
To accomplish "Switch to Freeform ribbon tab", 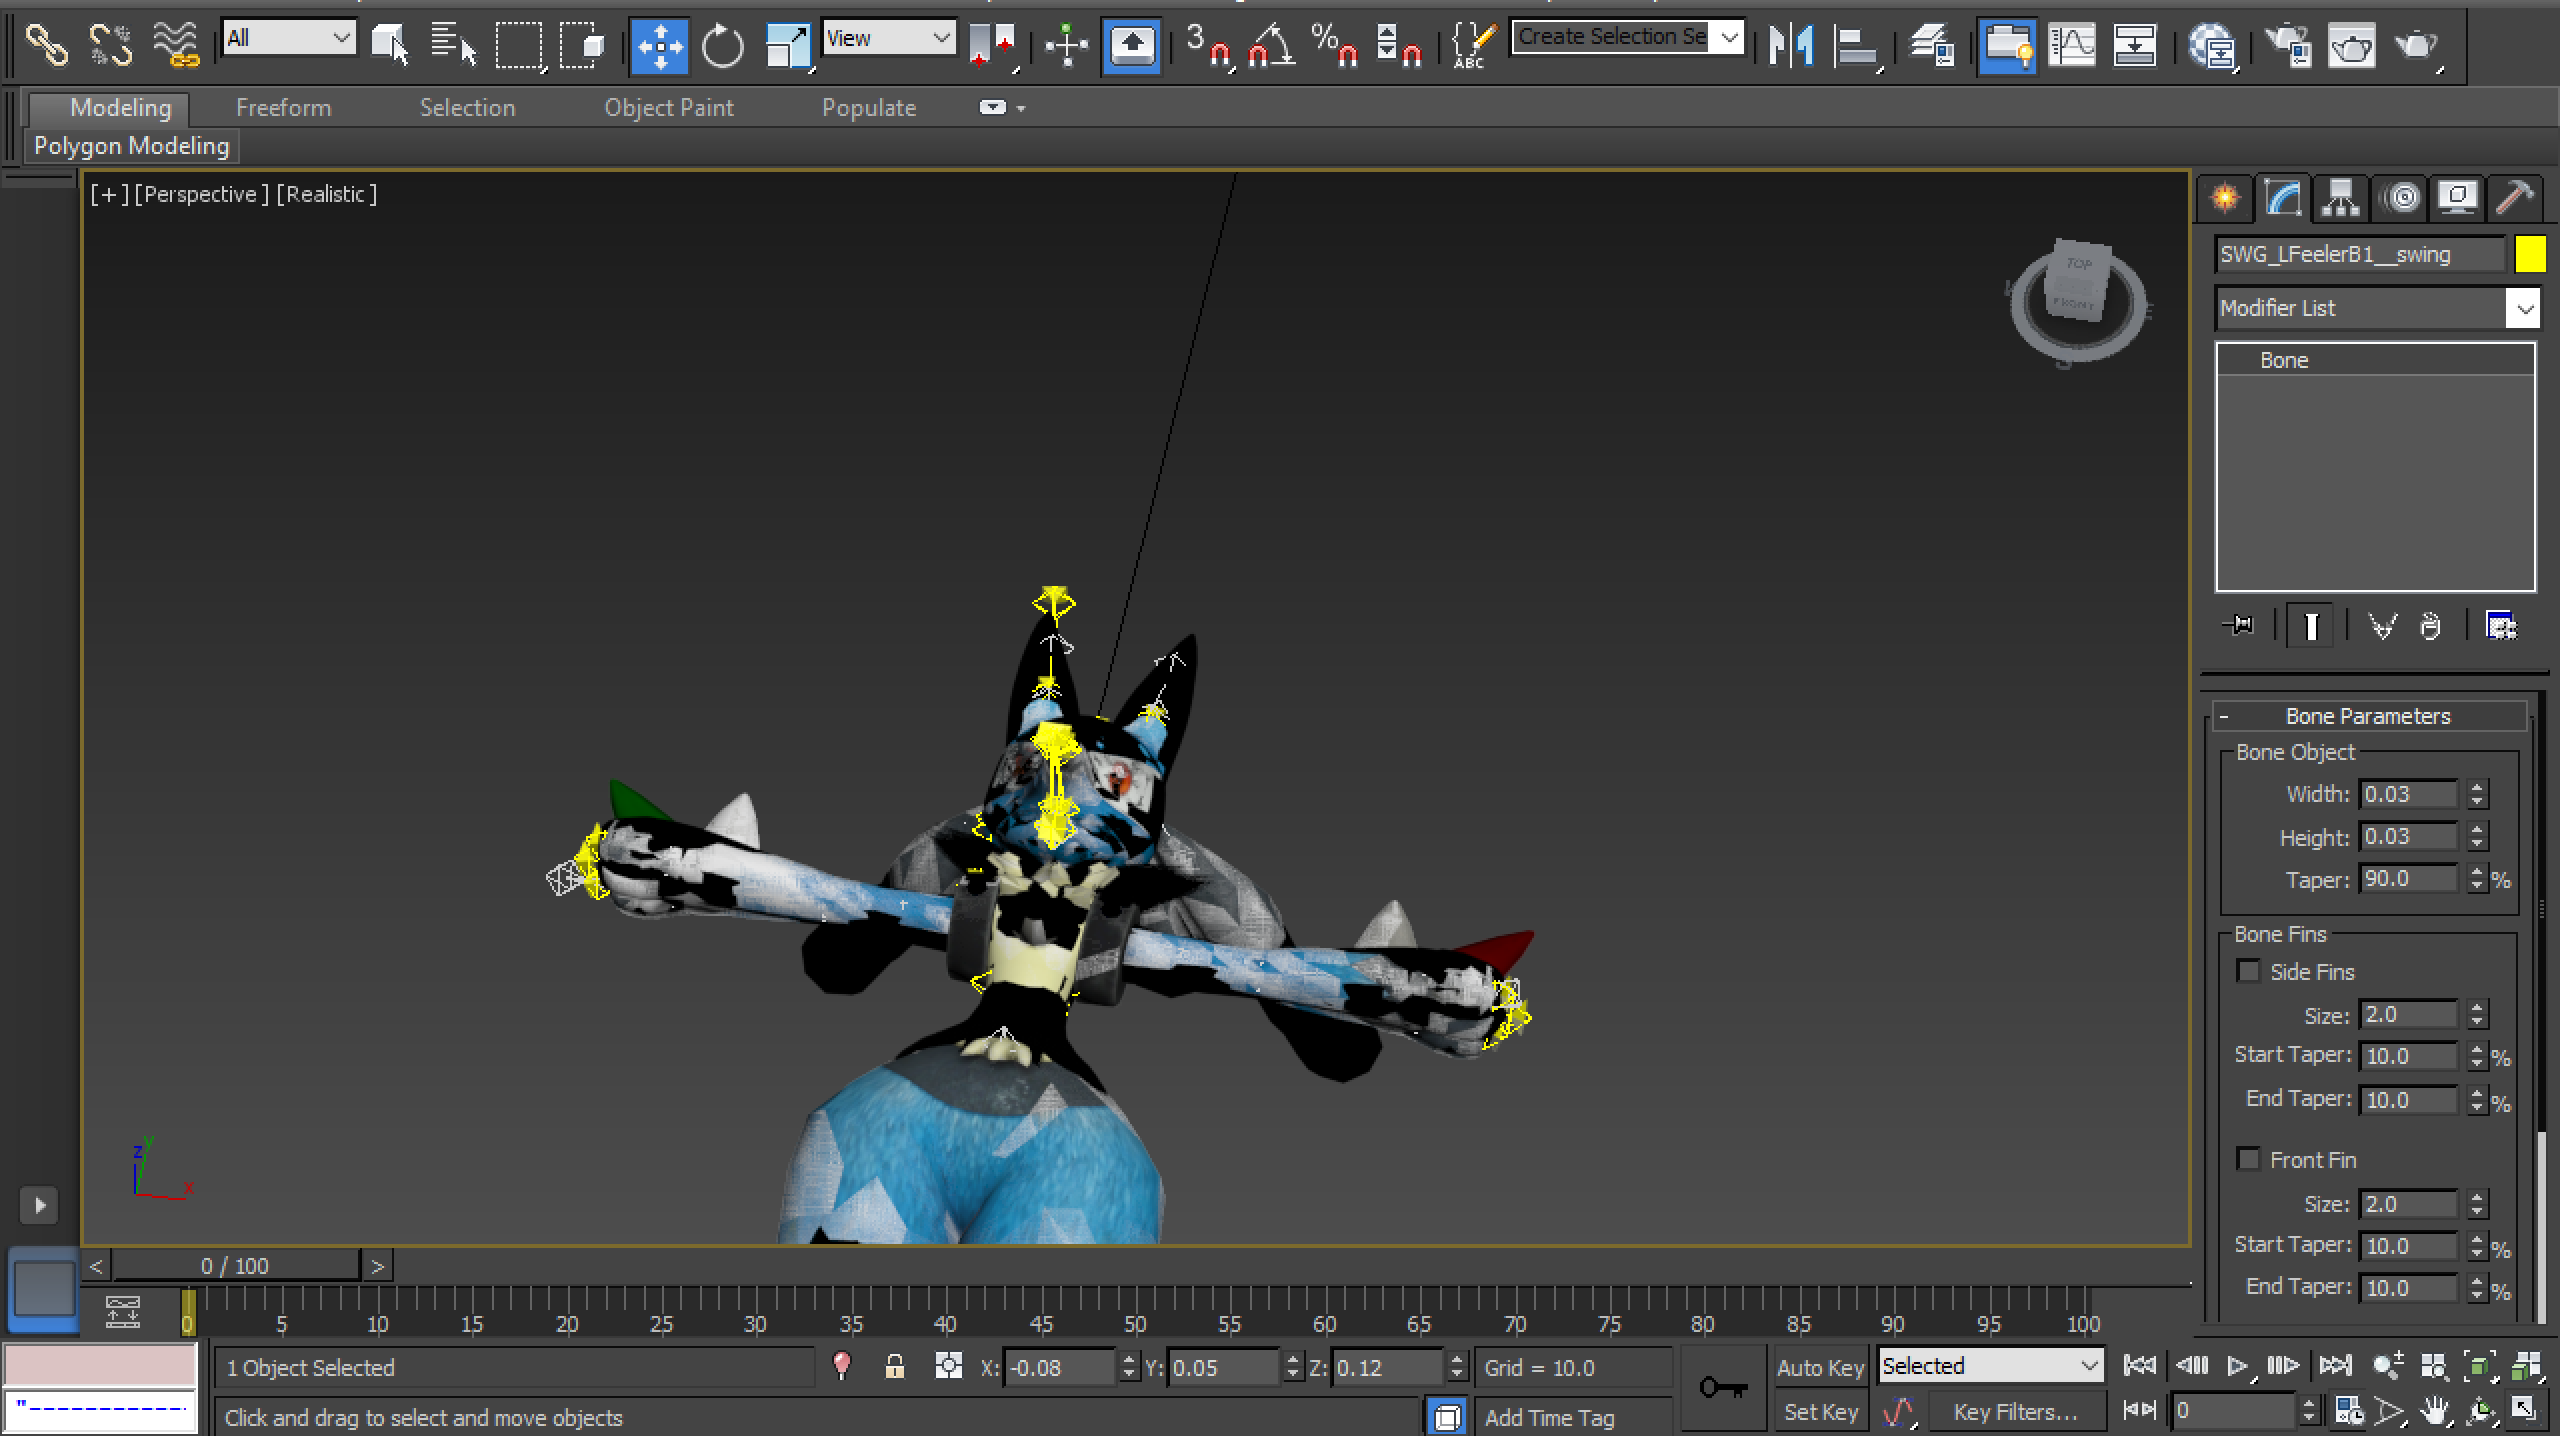I will coord(283,108).
